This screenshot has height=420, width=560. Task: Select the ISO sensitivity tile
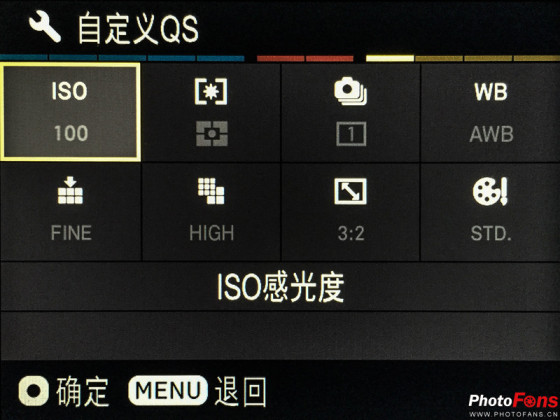[70, 112]
